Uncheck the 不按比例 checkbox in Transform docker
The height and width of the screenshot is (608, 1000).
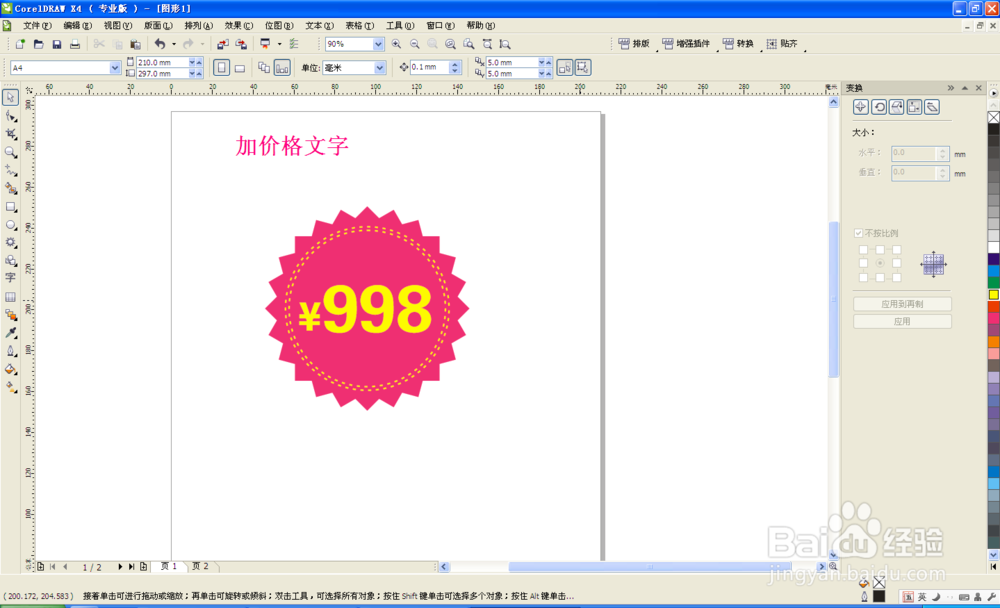click(x=858, y=233)
